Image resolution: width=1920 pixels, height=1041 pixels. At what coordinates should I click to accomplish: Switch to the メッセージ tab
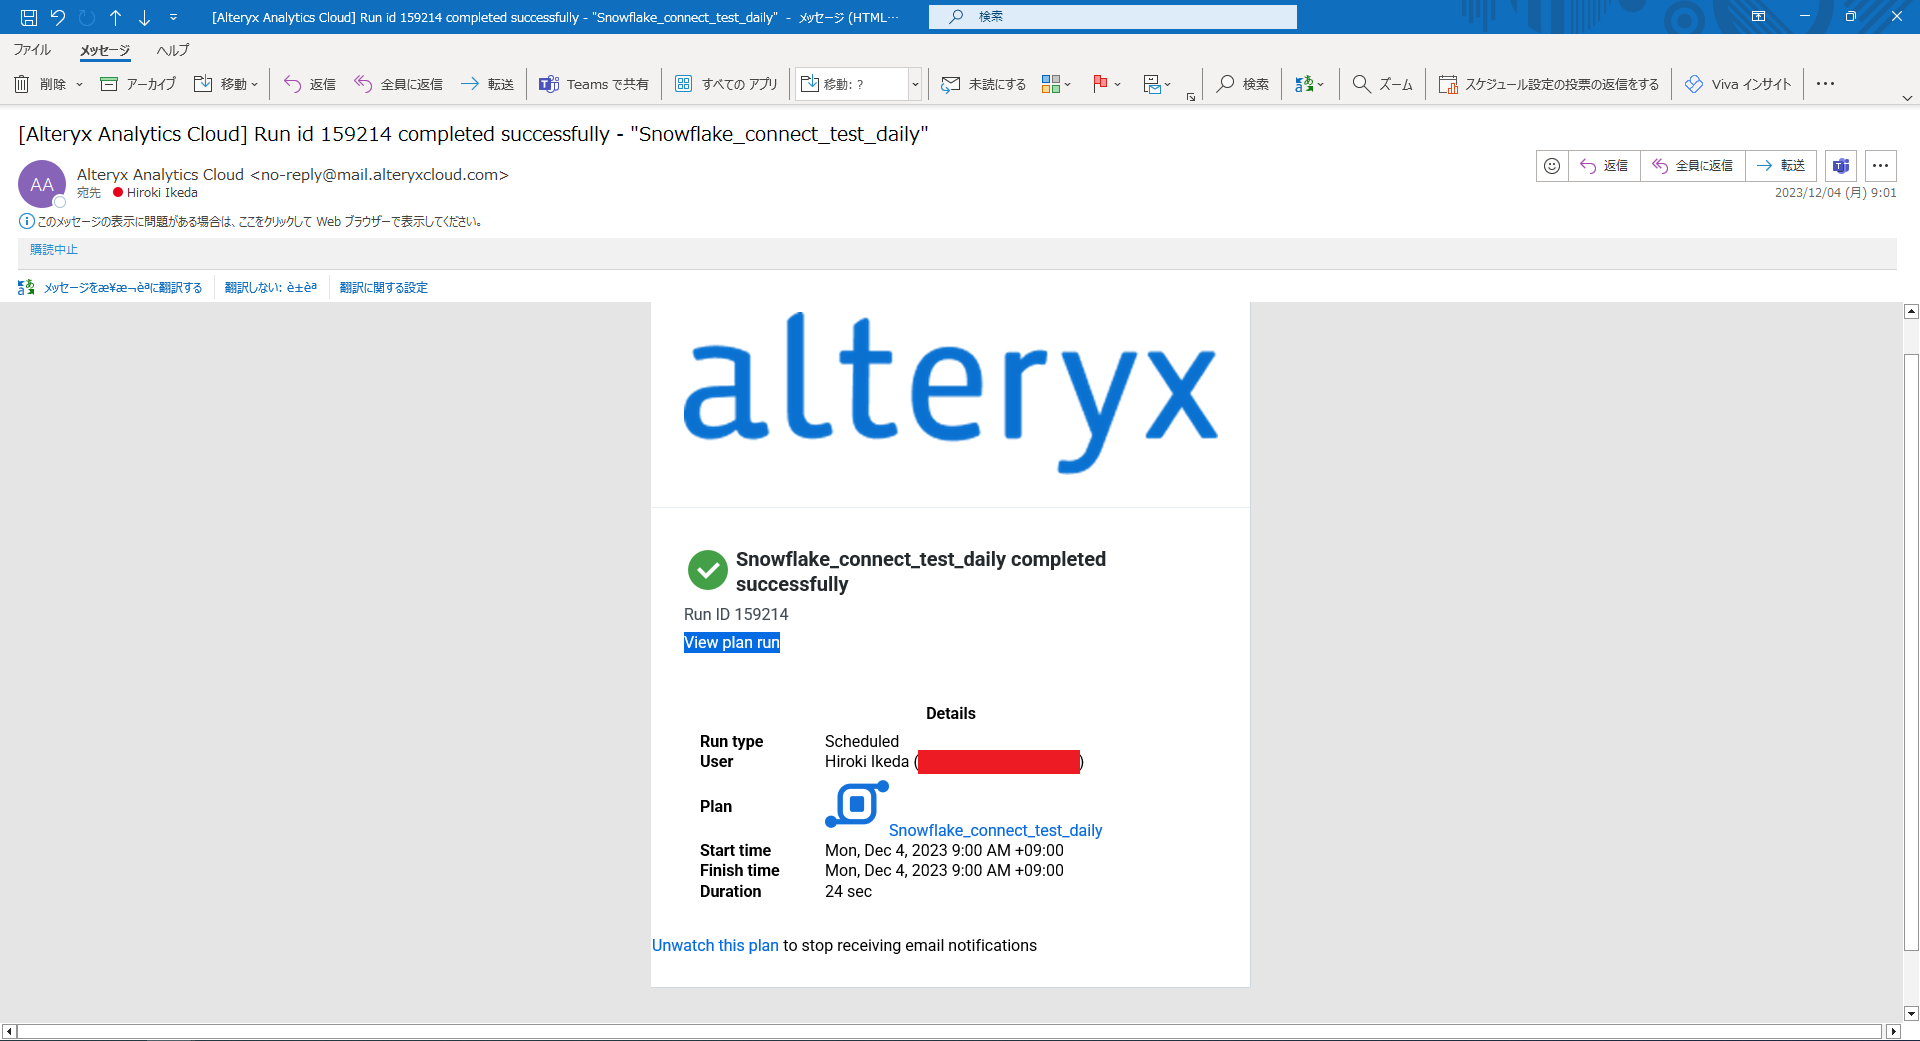point(105,50)
